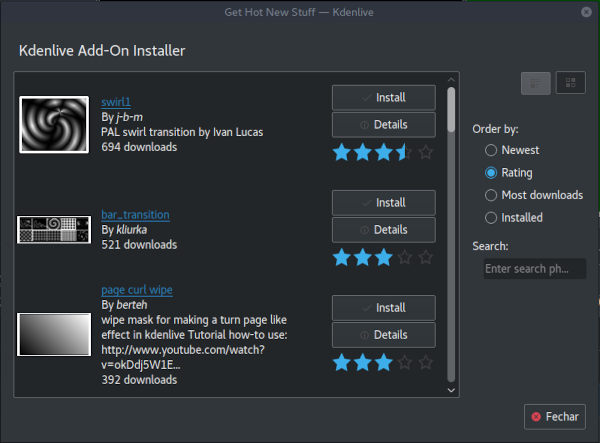Show only Installed add-ons
This screenshot has width=600, height=443.
[x=514, y=218]
